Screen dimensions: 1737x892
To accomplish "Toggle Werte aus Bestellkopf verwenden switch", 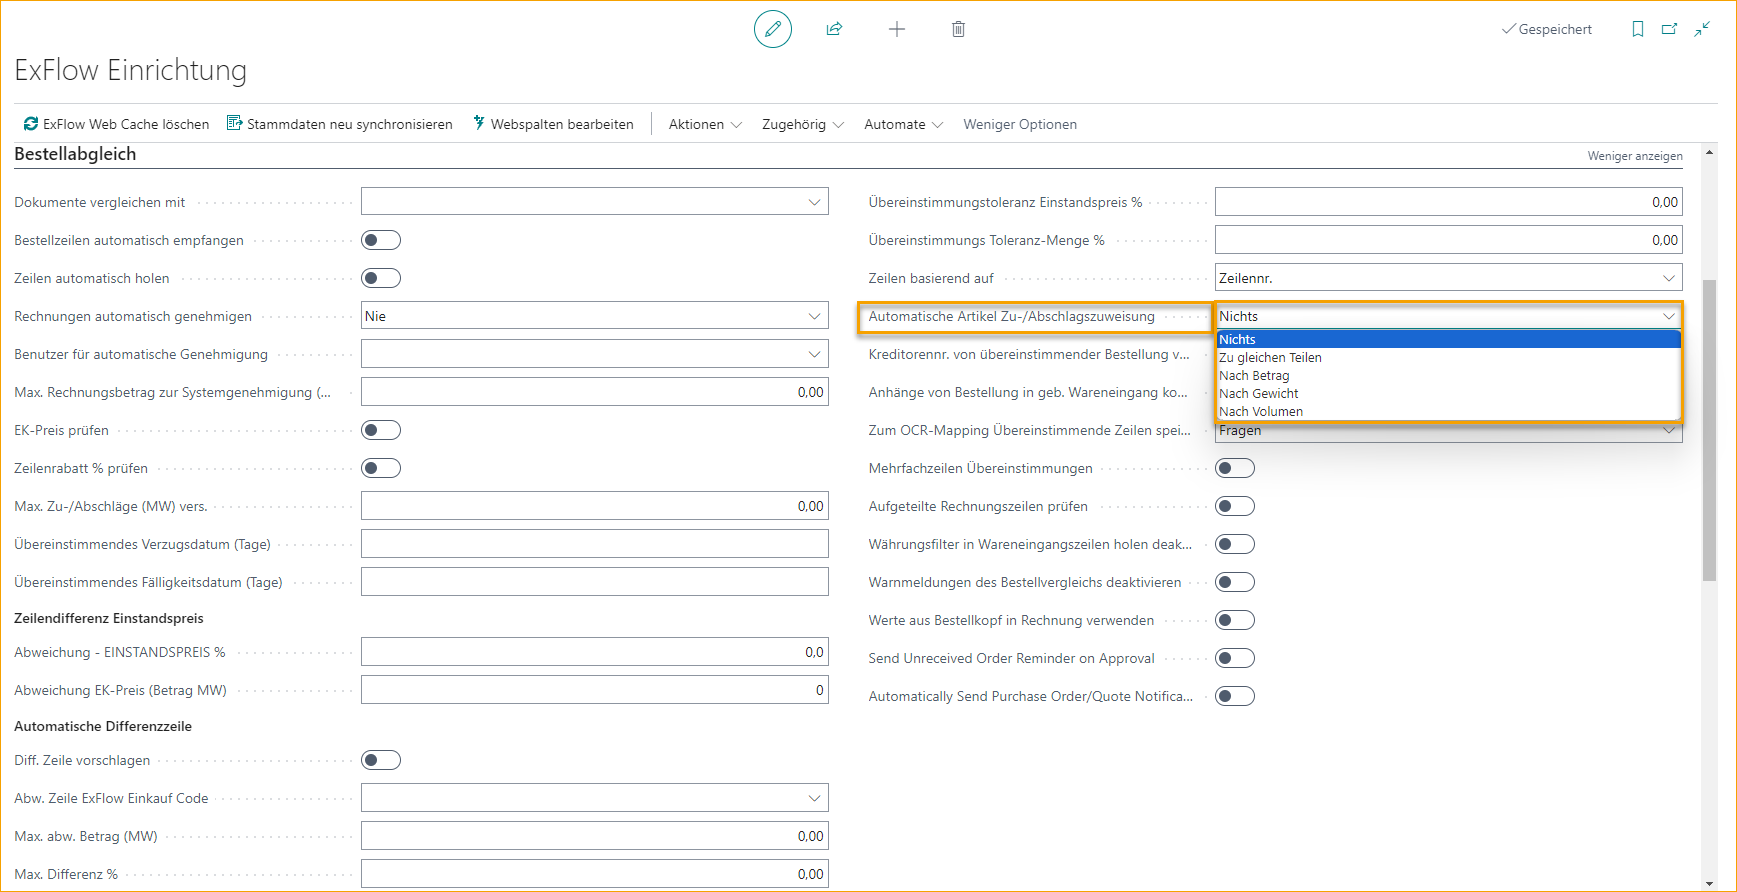I will pyautogui.click(x=1235, y=620).
